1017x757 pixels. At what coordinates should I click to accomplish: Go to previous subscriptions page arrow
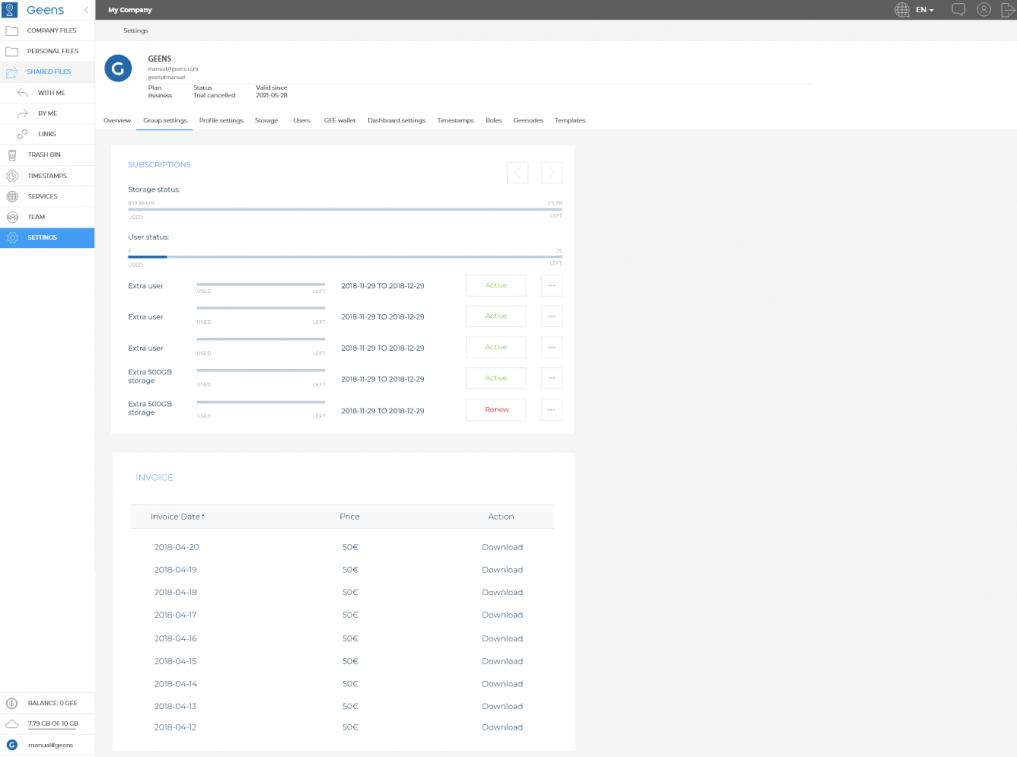tap(518, 173)
